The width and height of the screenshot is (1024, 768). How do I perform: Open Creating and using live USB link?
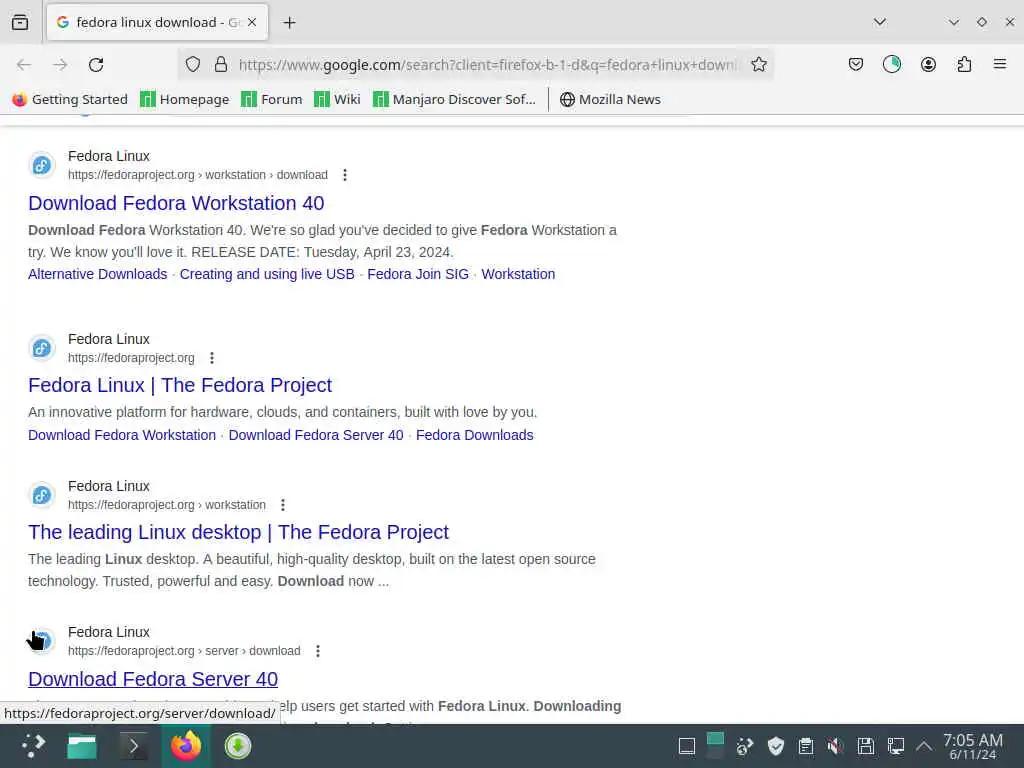pos(267,274)
